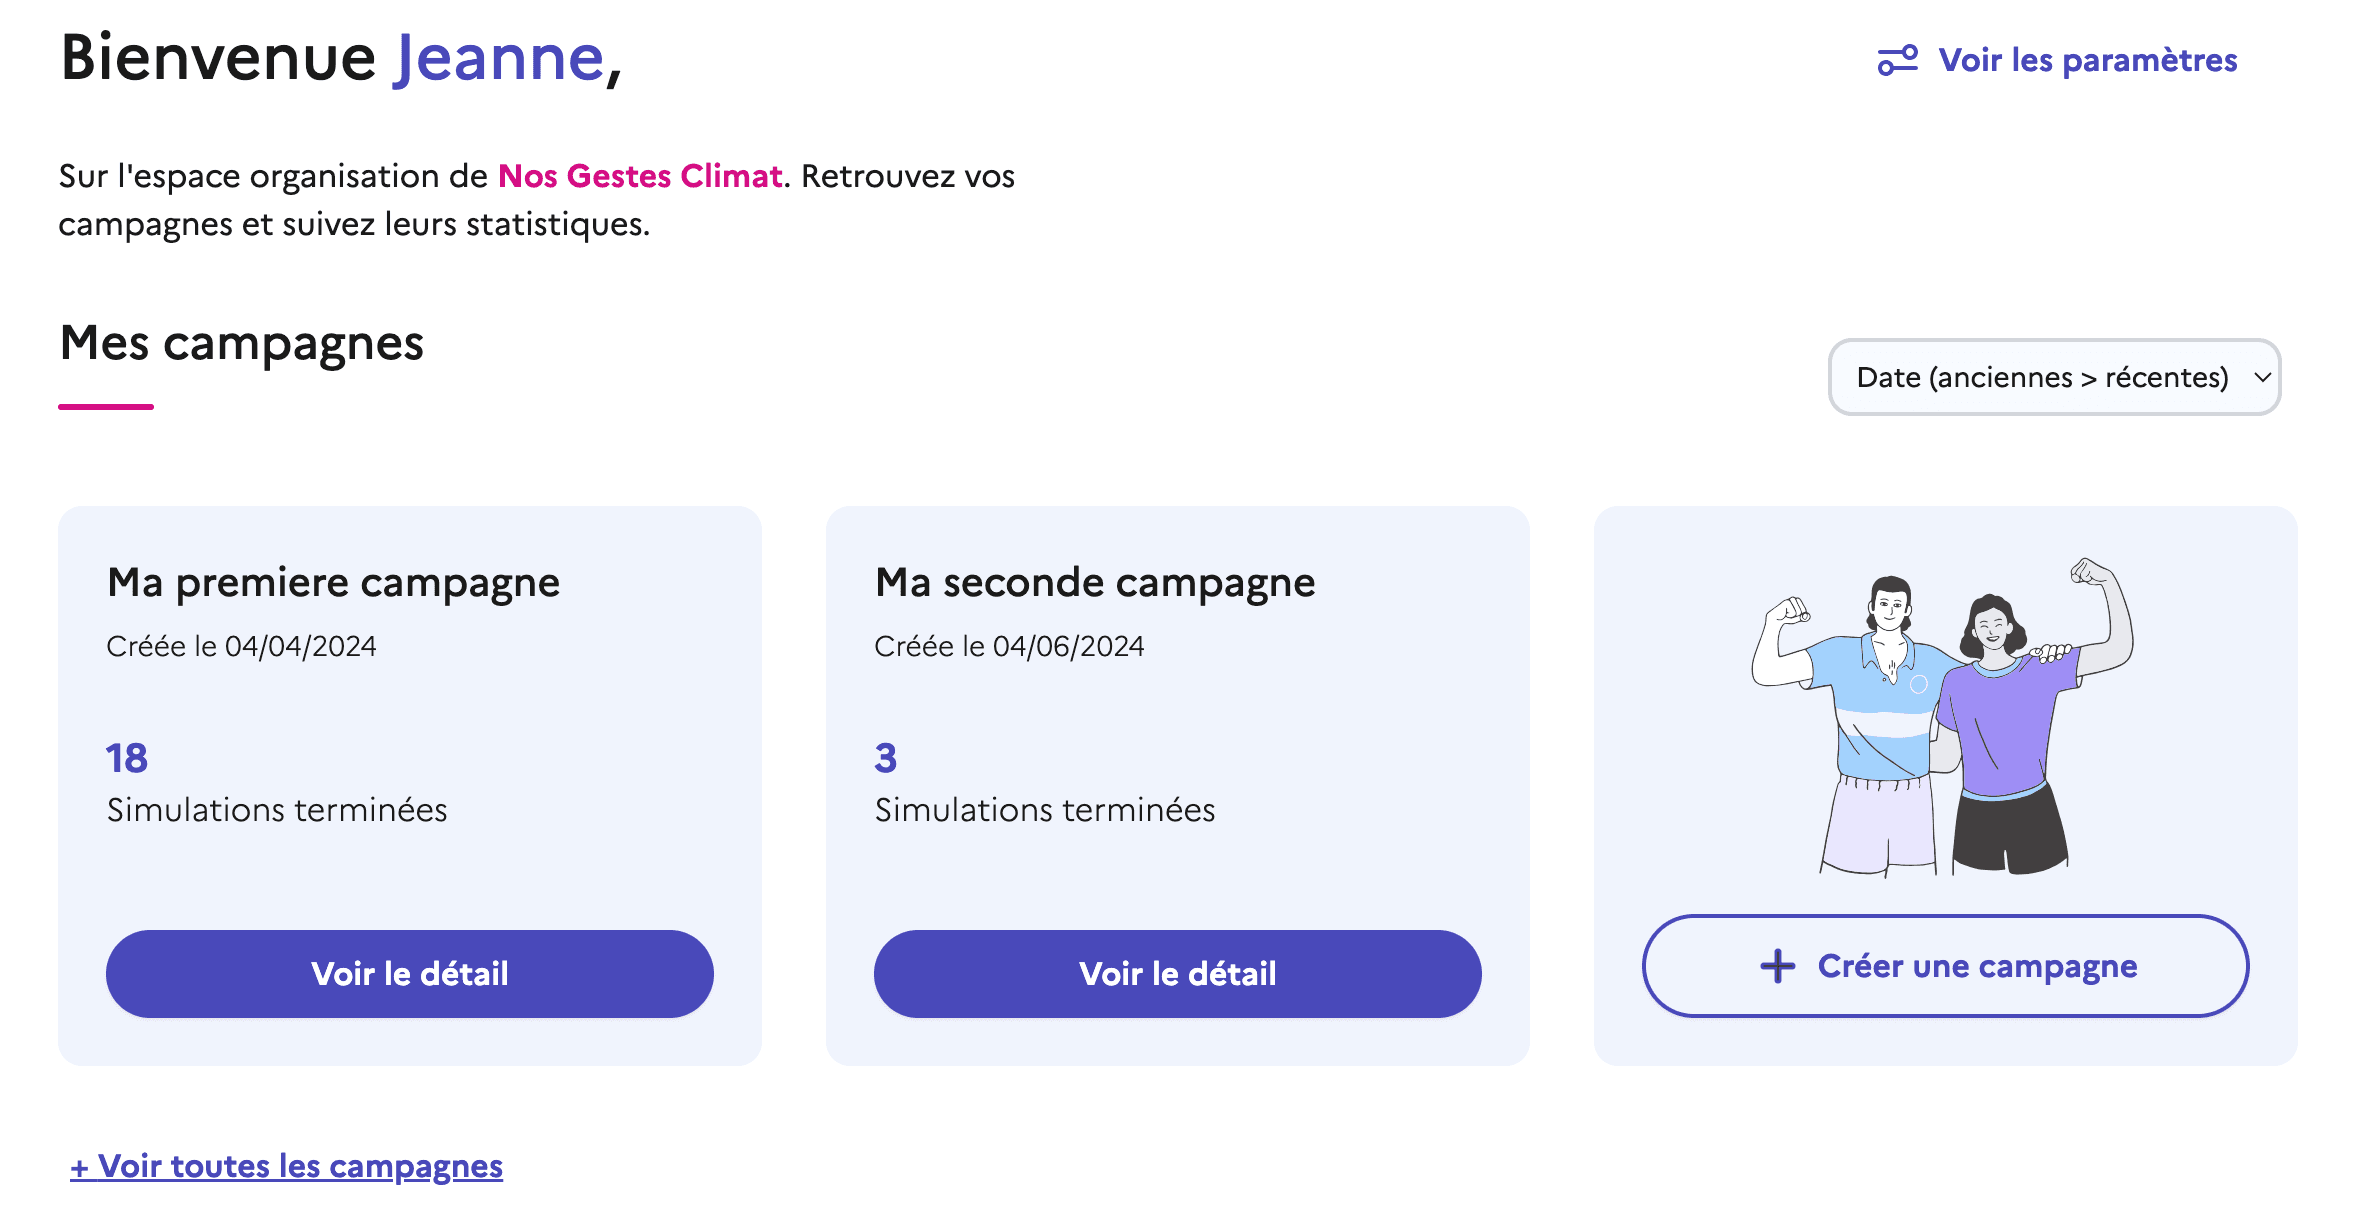Open details for Ma premiere campagne
The width and height of the screenshot is (2360, 1218).
409,973
